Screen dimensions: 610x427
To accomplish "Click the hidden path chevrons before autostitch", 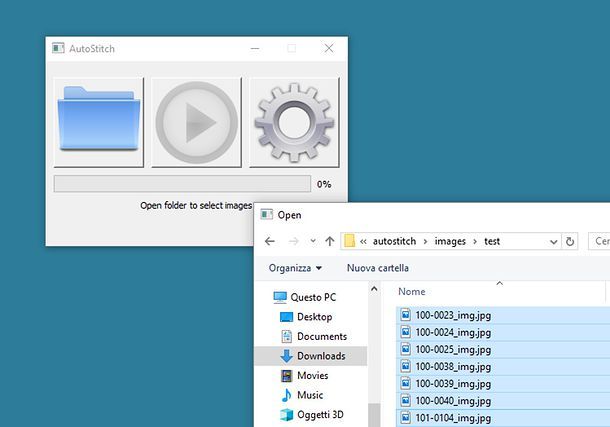I will (x=363, y=242).
